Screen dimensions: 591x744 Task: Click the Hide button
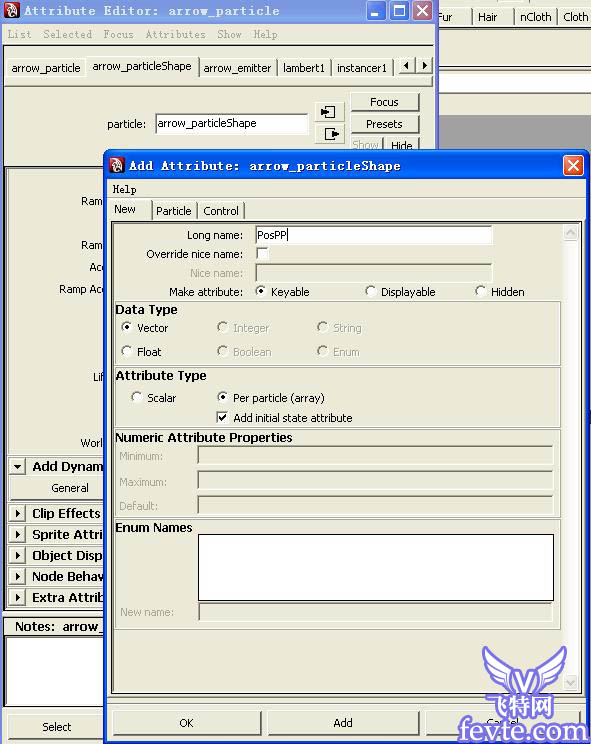pyautogui.click(x=402, y=145)
